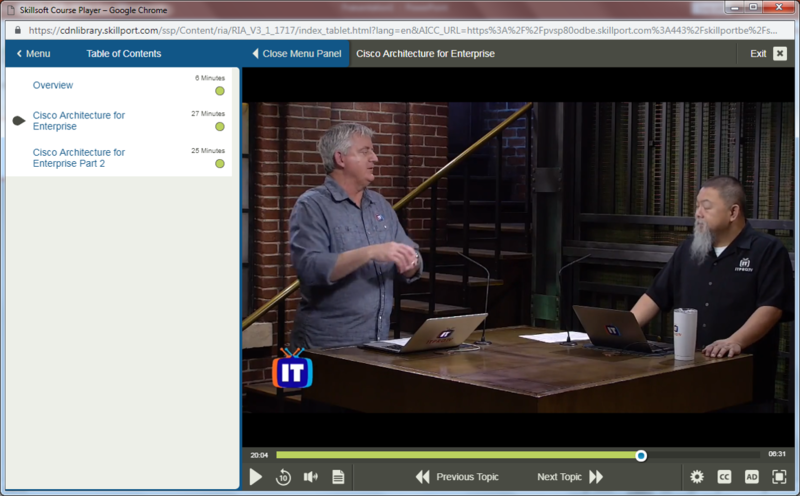Close Menu Panel
Screen dimensions: 800x496
pyautogui.click(x=297, y=54)
